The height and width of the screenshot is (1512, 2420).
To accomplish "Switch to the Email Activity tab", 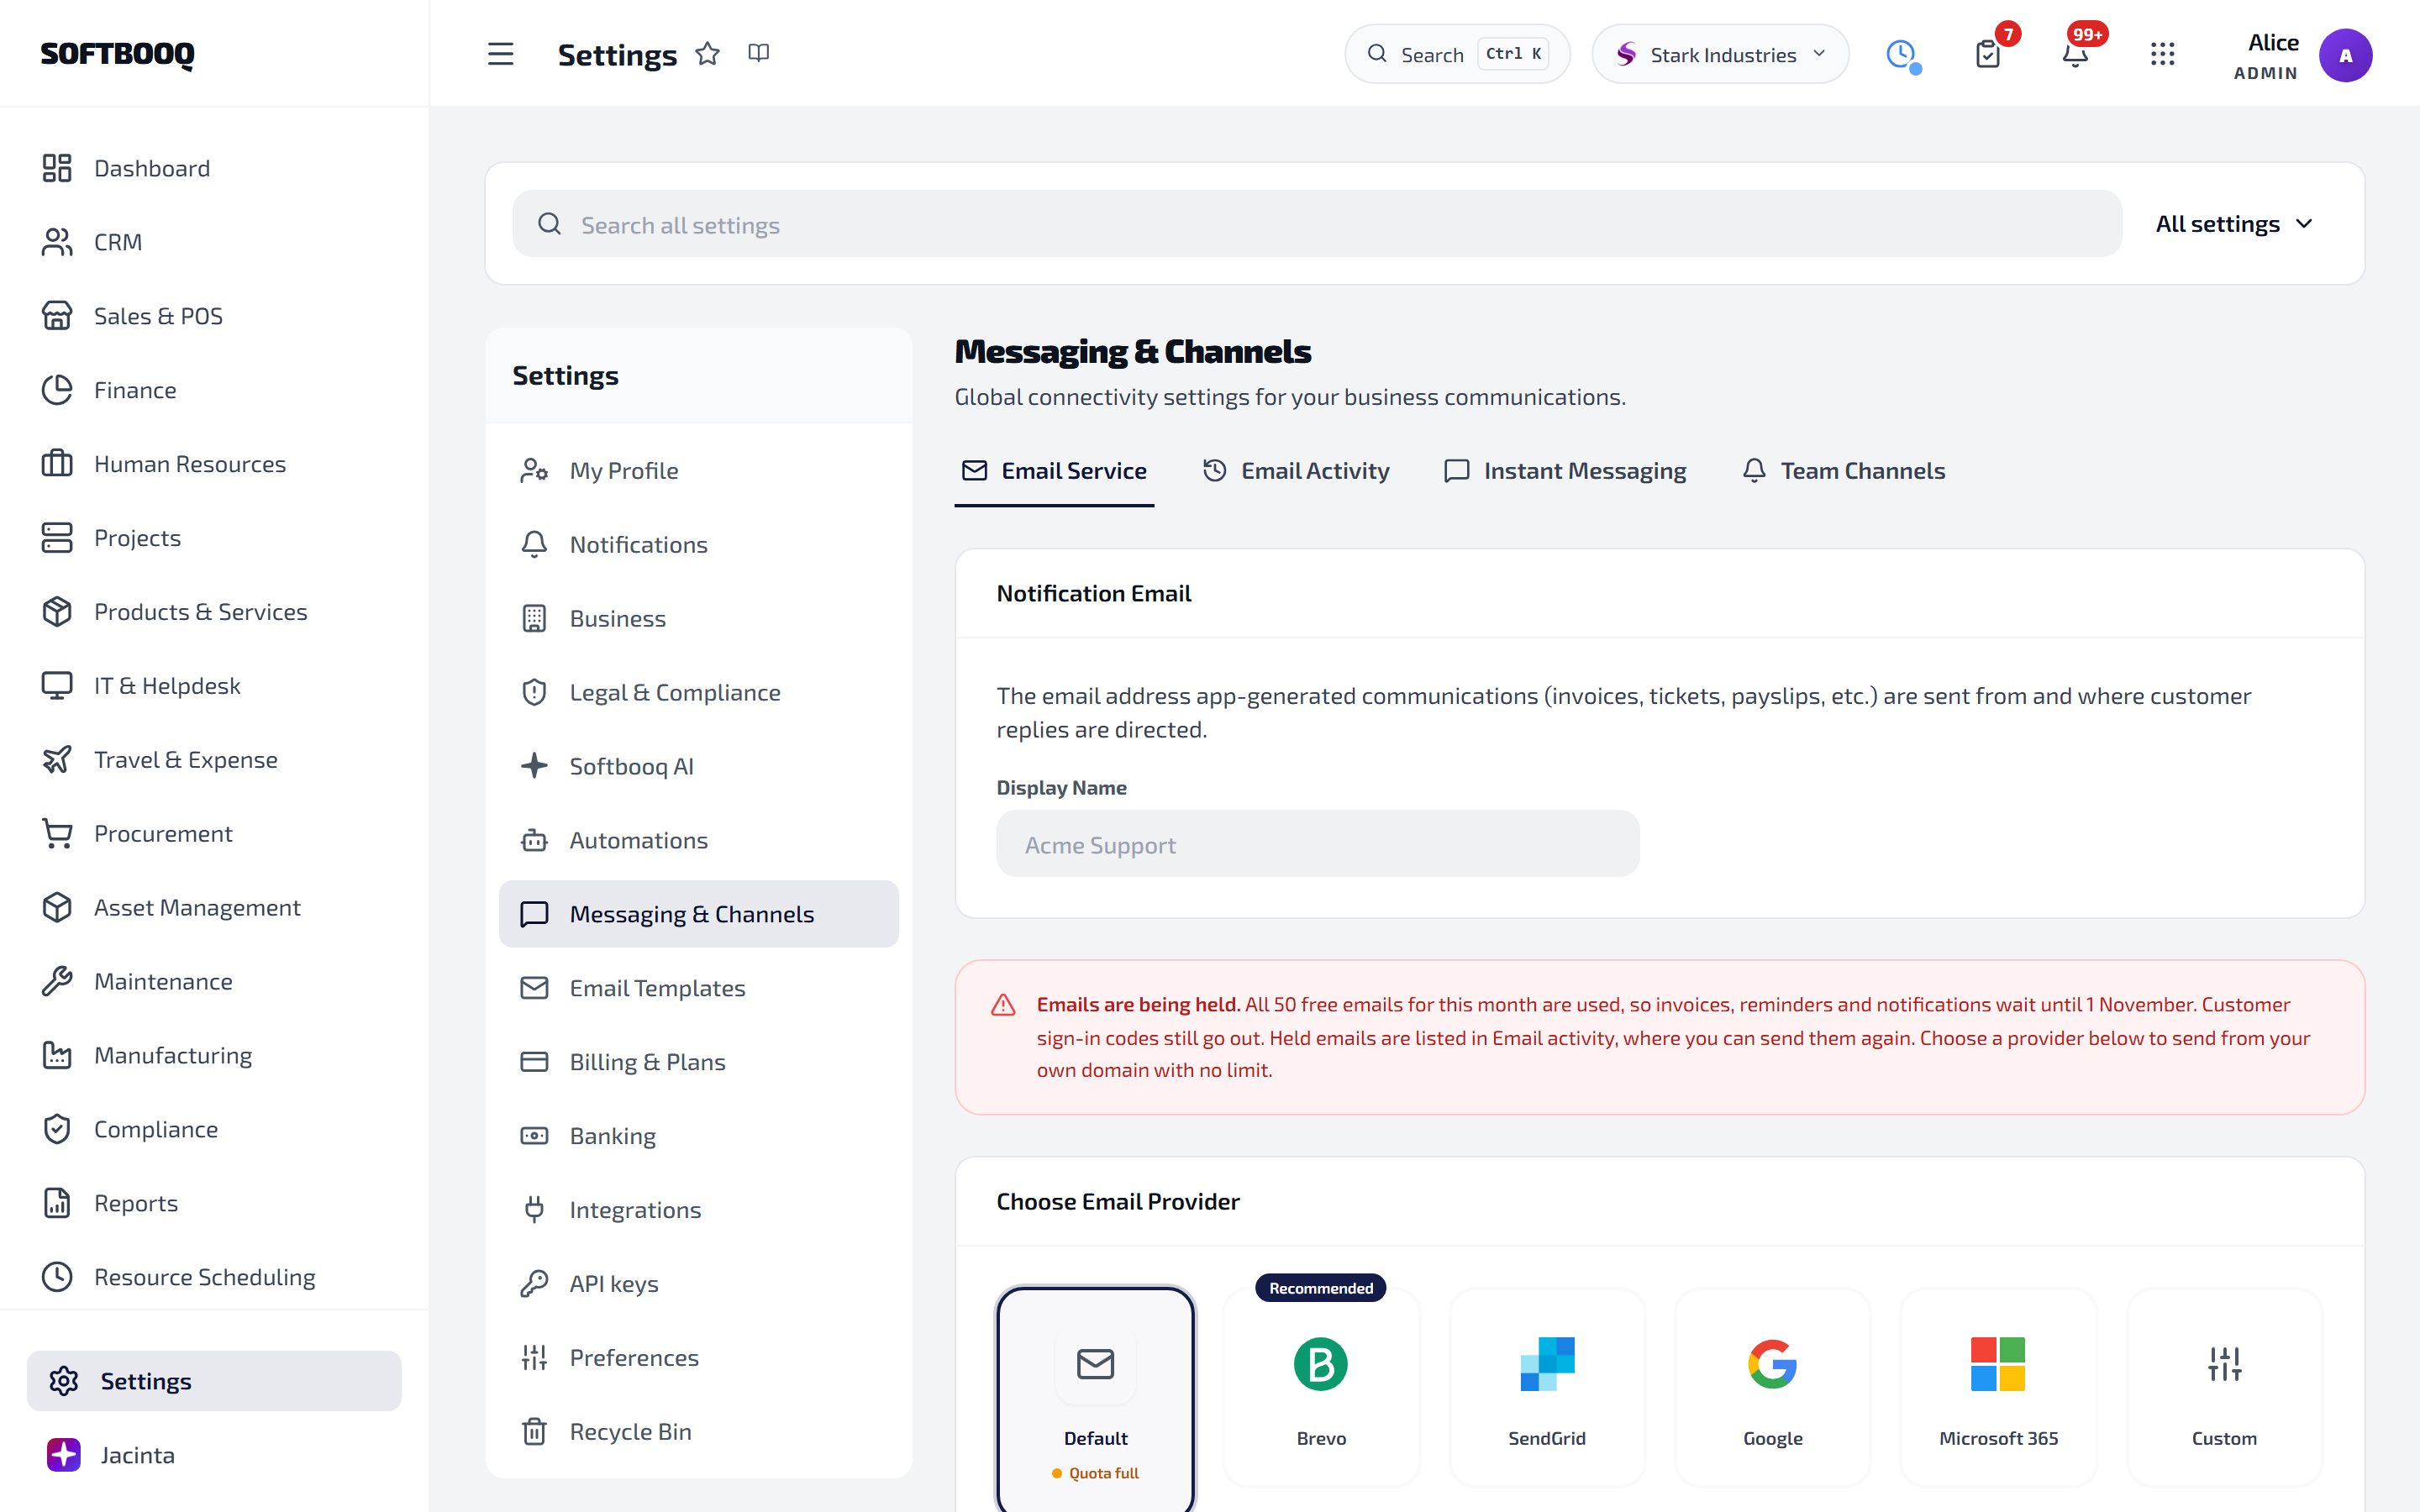I will (x=1296, y=471).
